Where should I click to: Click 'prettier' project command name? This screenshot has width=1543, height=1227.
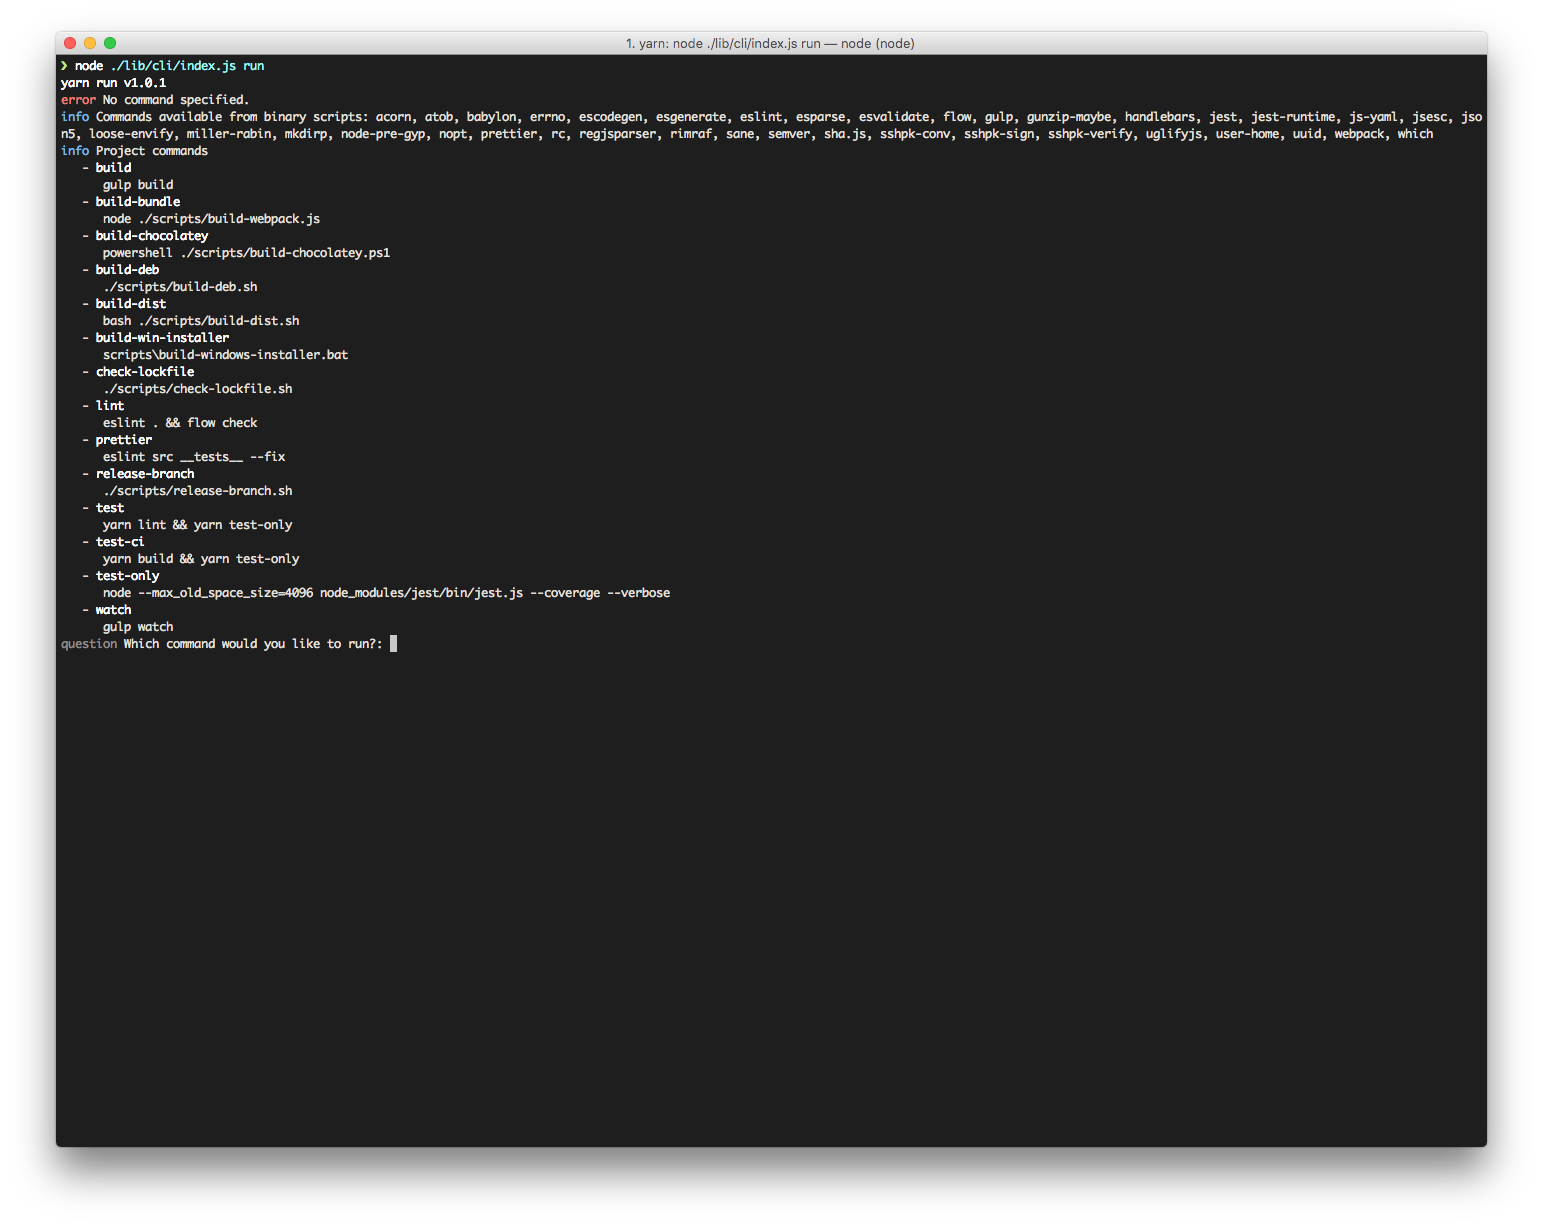tap(124, 440)
